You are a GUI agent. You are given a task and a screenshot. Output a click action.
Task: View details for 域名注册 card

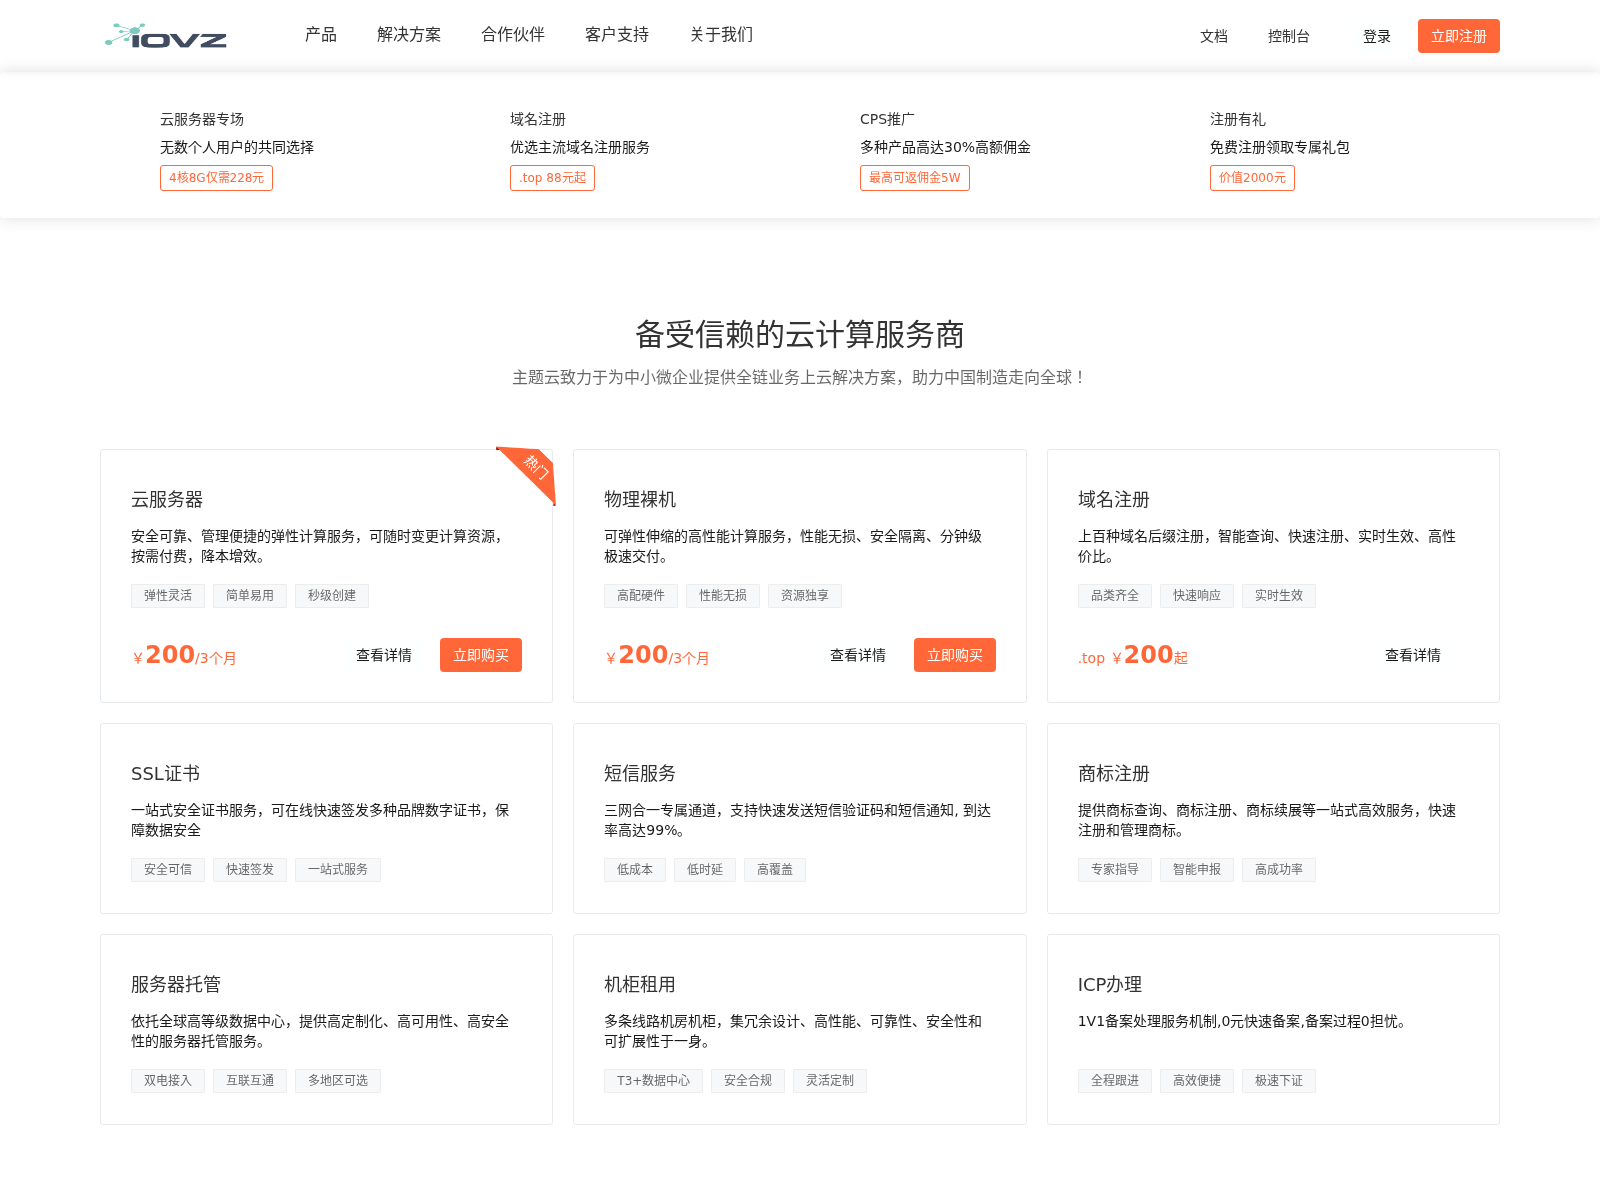1412,655
